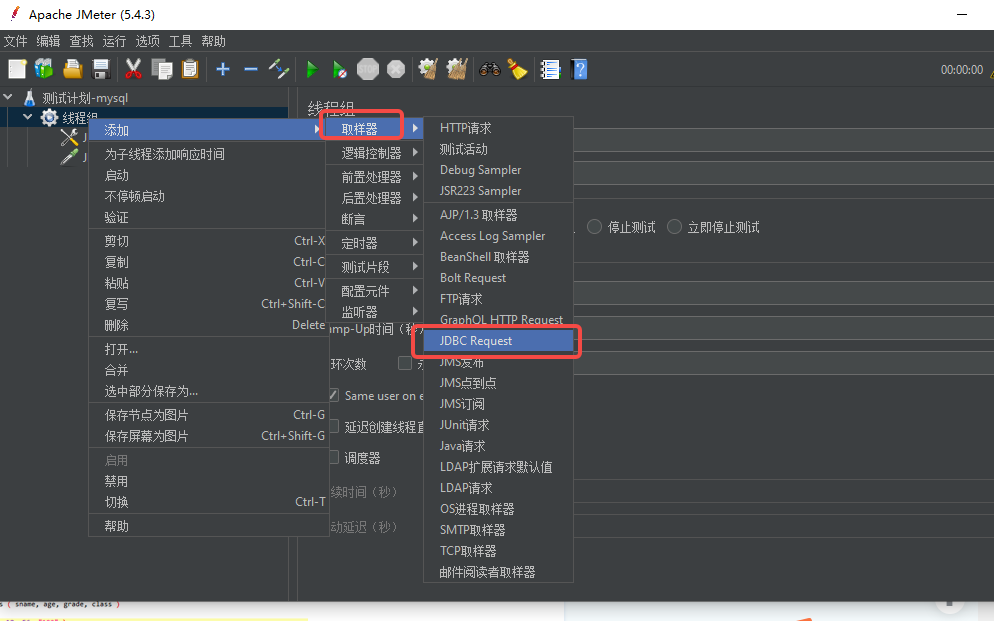Viewport: 994px width, 621px height.
Task: Collapse the 线程组 tree node arrow
Action: [x=27, y=117]
